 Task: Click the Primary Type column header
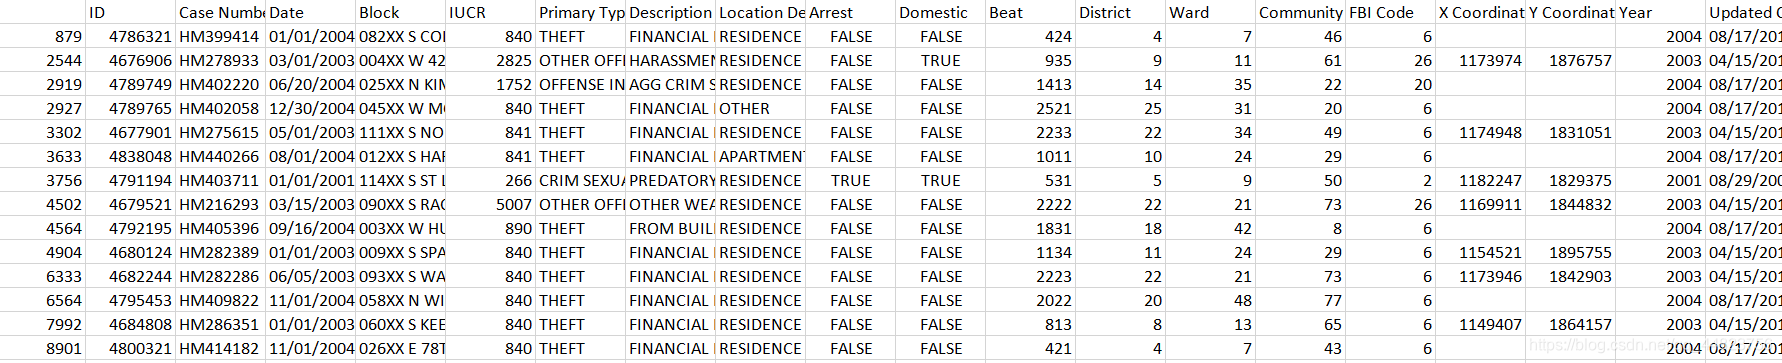click(581, 12)
